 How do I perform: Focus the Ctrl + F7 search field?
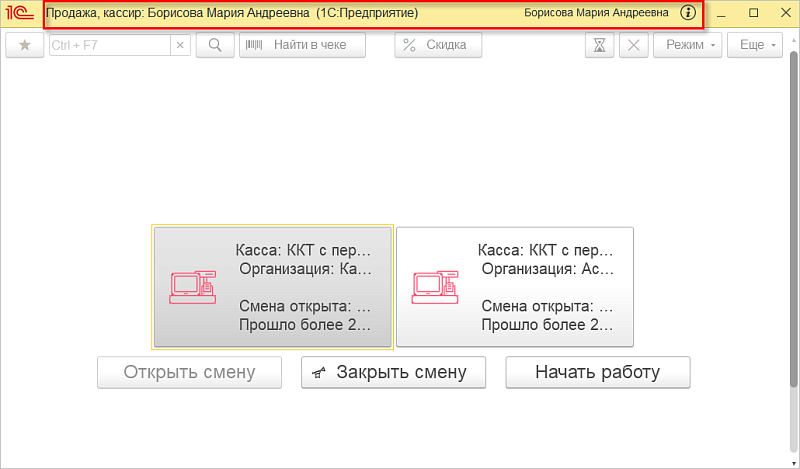pyautogui.click(x=110, y=45)
